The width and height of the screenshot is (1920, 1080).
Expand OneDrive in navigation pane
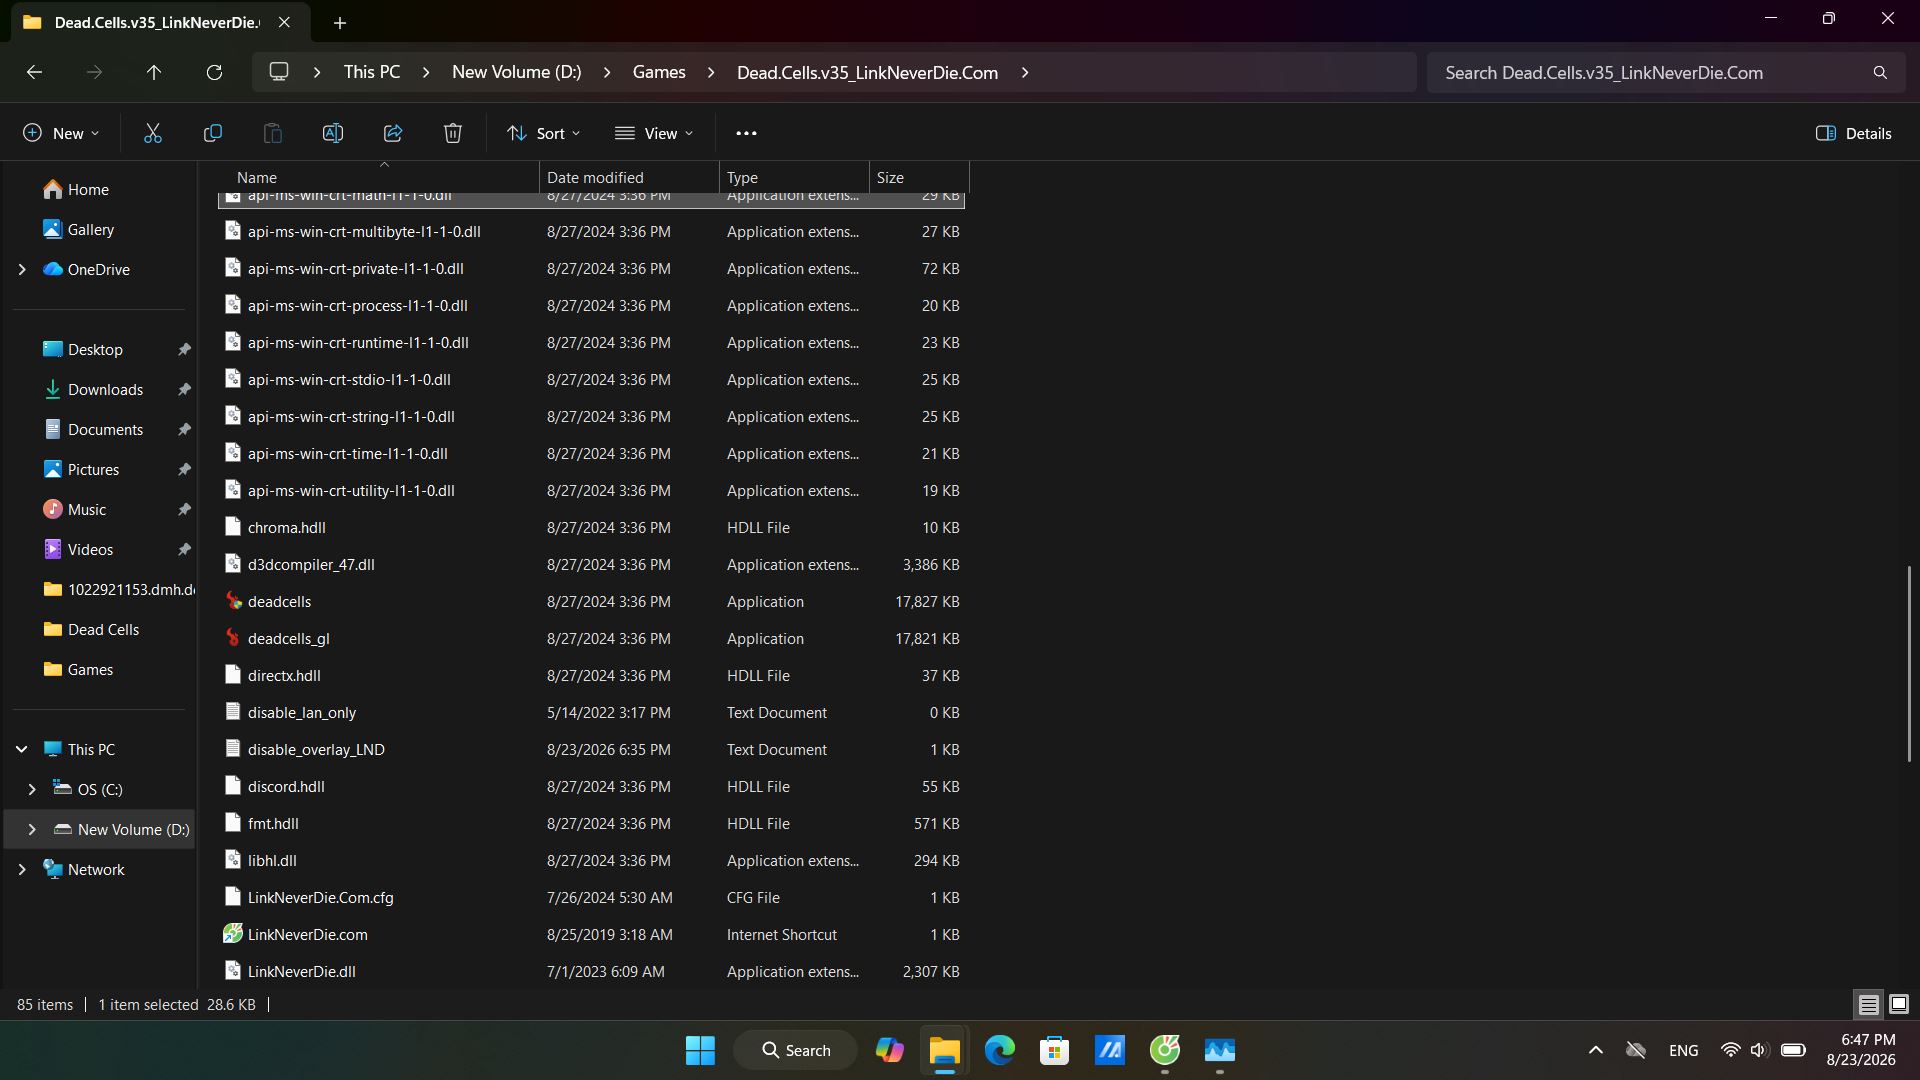(x=22, y=270)
